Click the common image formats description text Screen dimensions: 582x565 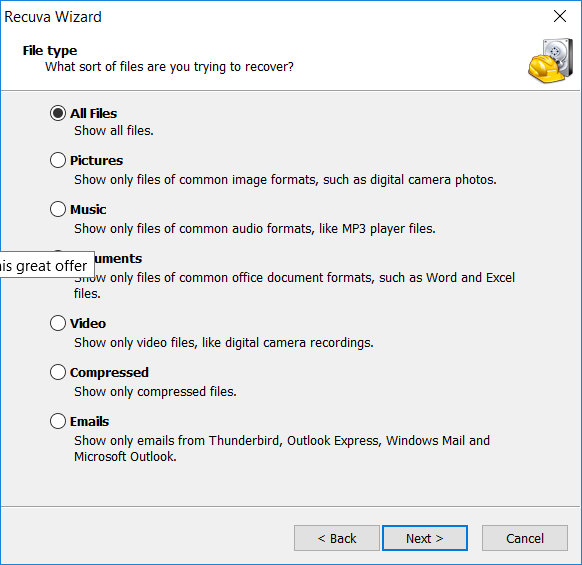pyautogui.click(x=285, y=180)
